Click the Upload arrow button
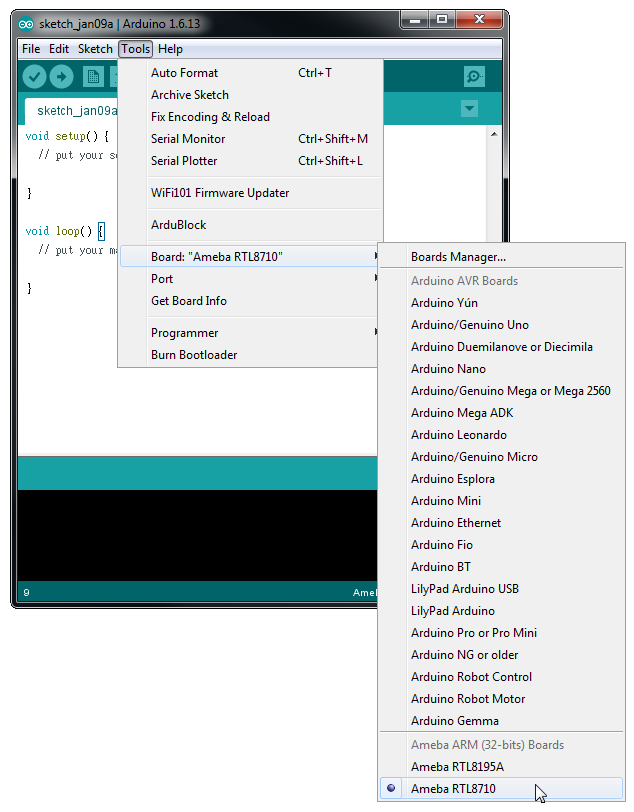This screenshot has height=812, width=634. (x=62, y=77)
